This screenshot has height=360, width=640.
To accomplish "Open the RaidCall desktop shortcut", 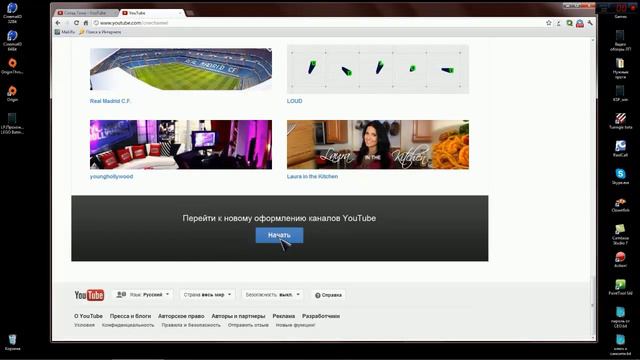I will [x=620, y=149].
